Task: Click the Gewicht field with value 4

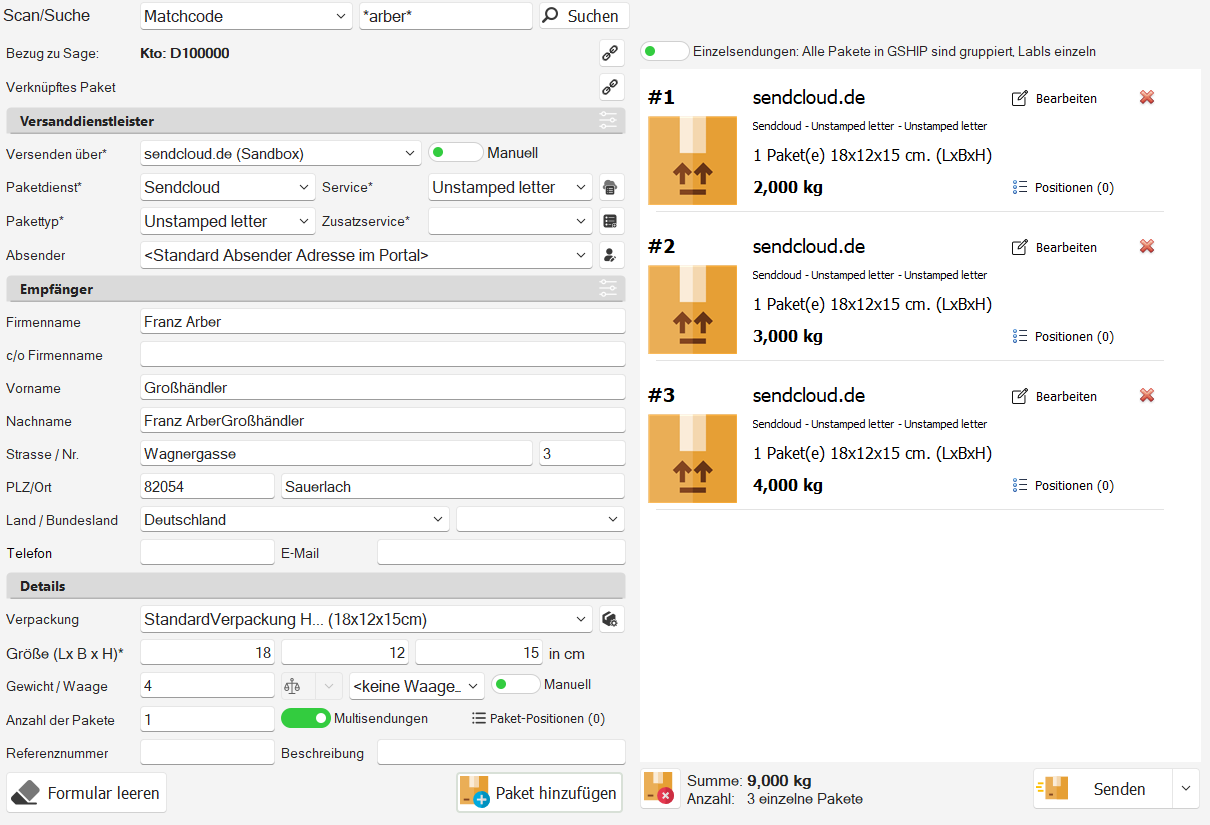Action: click(x=207, y=686)
